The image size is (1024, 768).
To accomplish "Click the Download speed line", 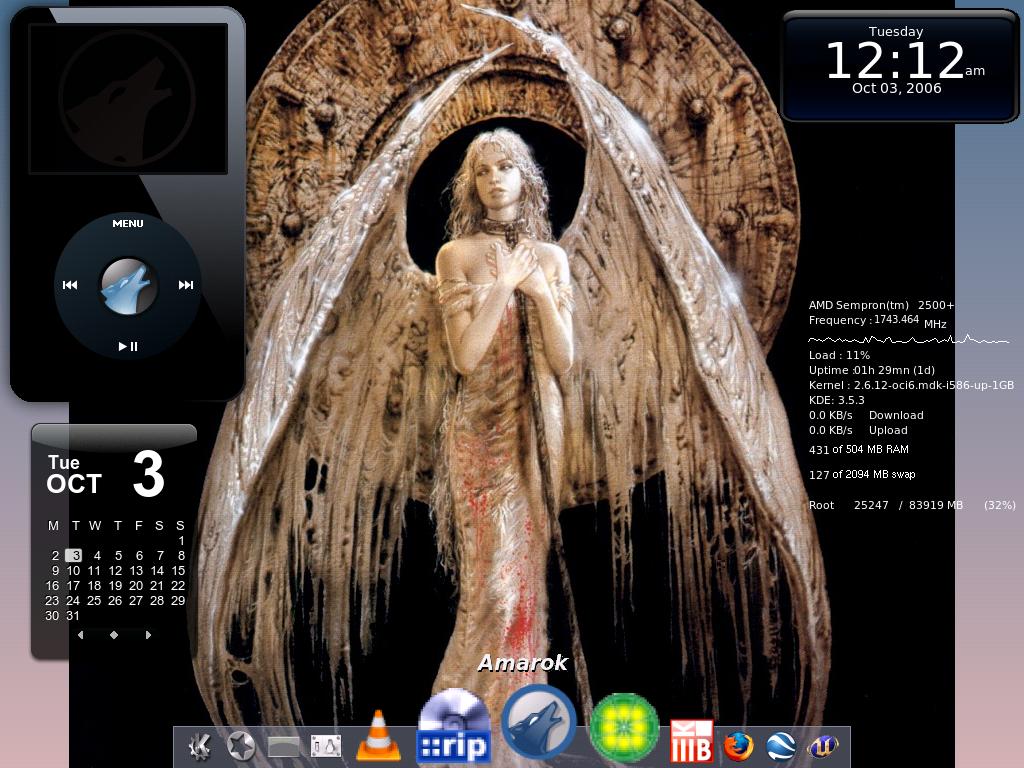I will coord(866,415).
